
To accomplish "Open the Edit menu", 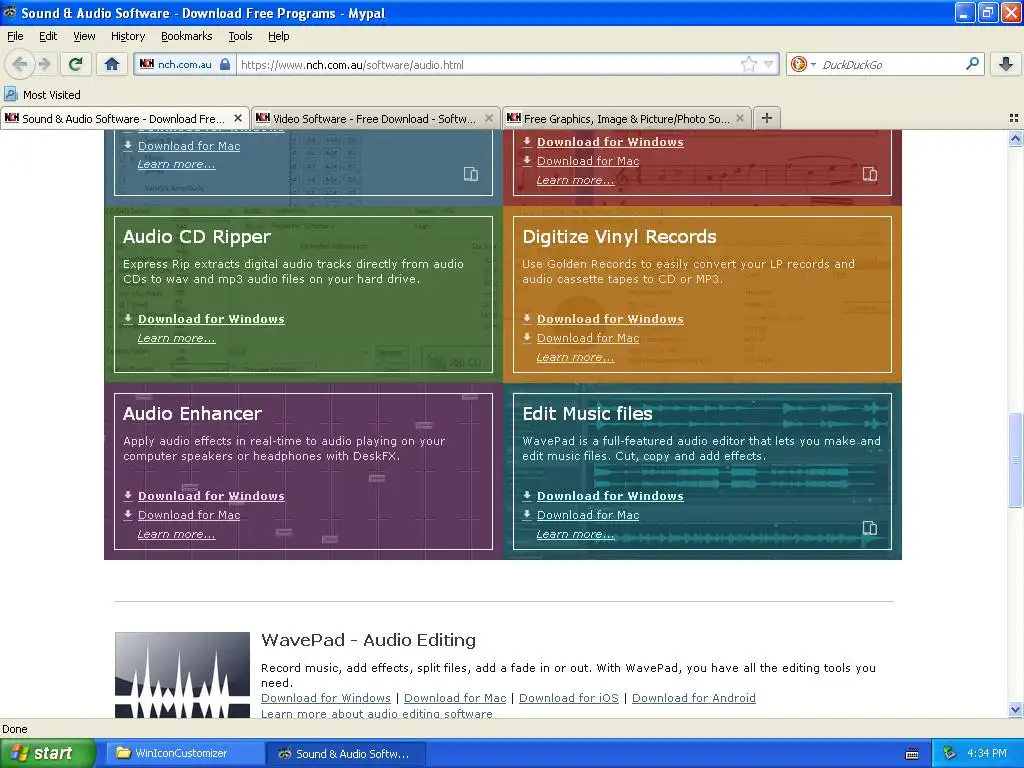I will coord(48,36).
